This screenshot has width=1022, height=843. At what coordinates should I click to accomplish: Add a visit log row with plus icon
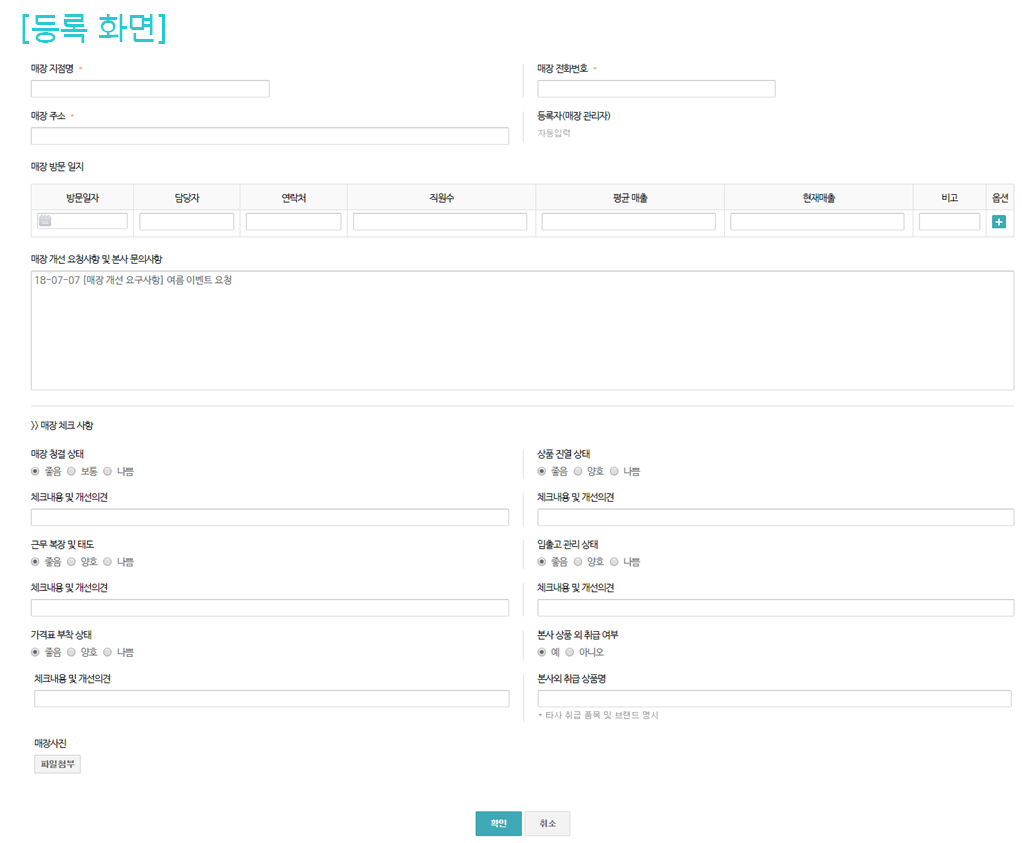pos(998,221)
